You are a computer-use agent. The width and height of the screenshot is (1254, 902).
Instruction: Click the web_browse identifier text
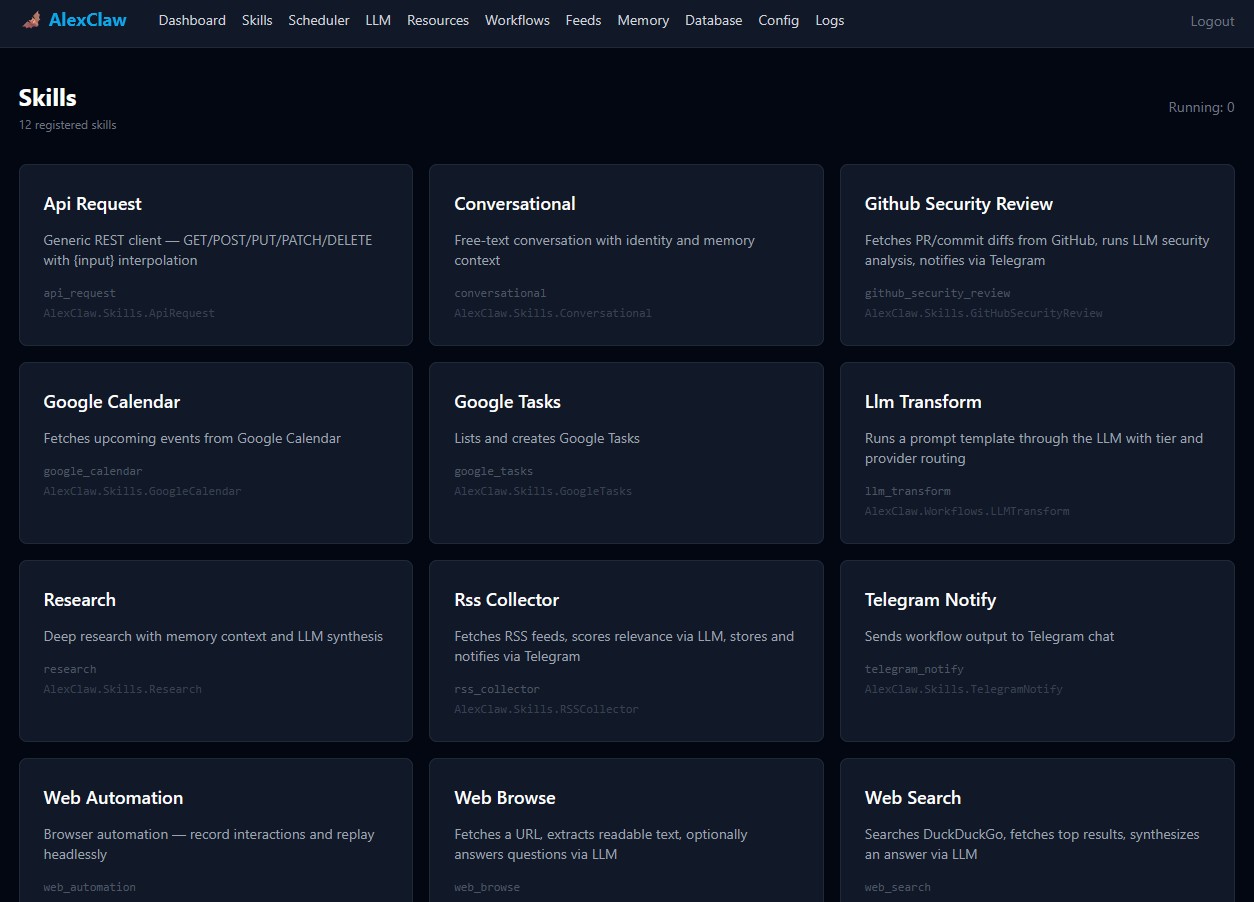[487, 887]
